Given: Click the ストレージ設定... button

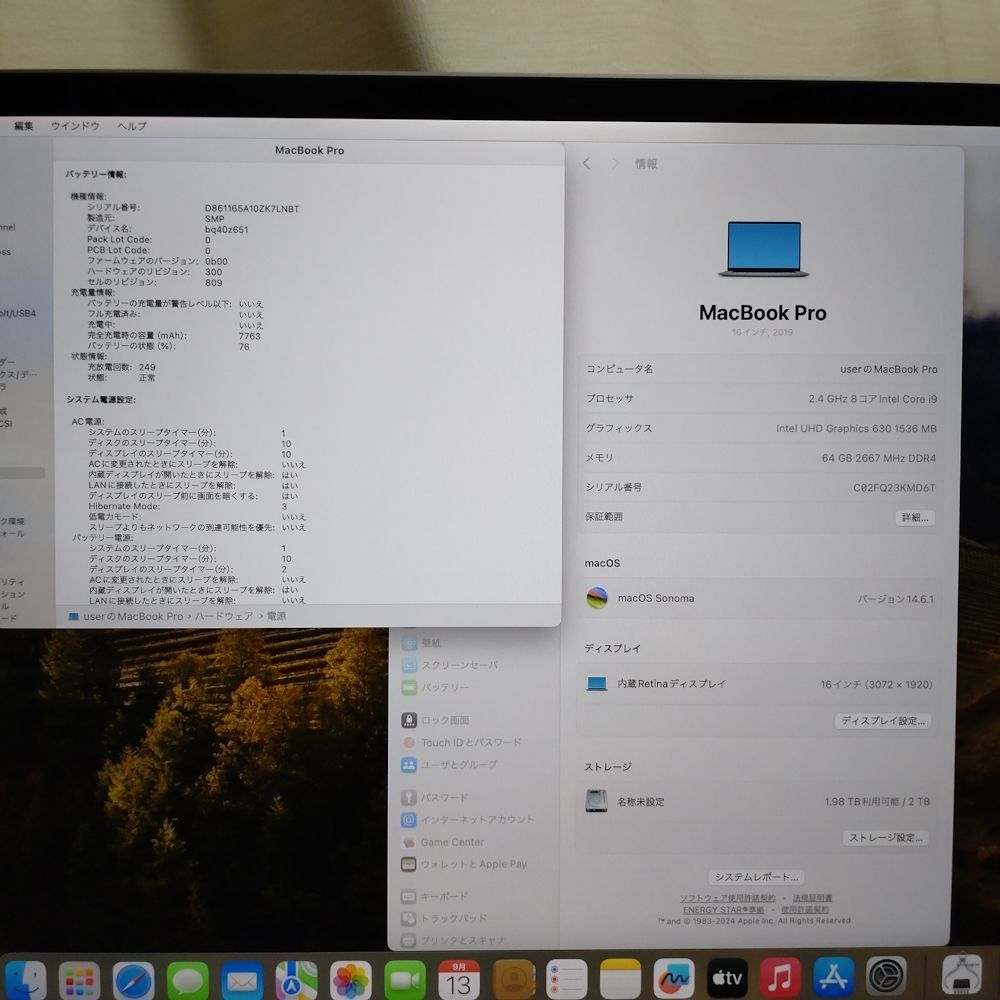Looking at the screenshot, I should coord(886,837).
